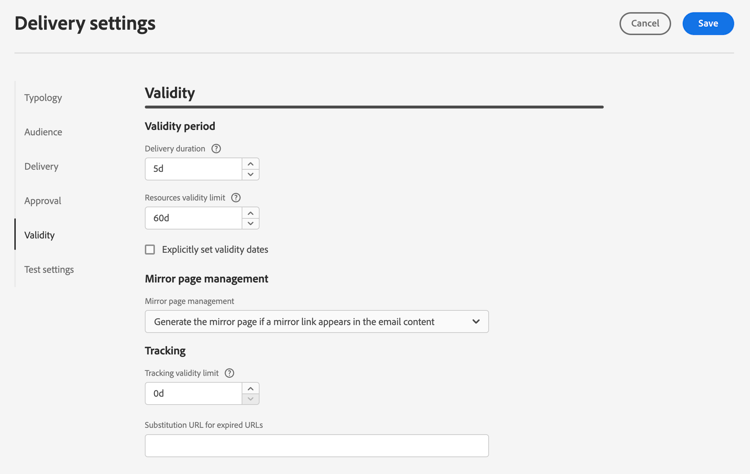Increase Delivery duration with up arrow
750x474 pixels.
251,163
